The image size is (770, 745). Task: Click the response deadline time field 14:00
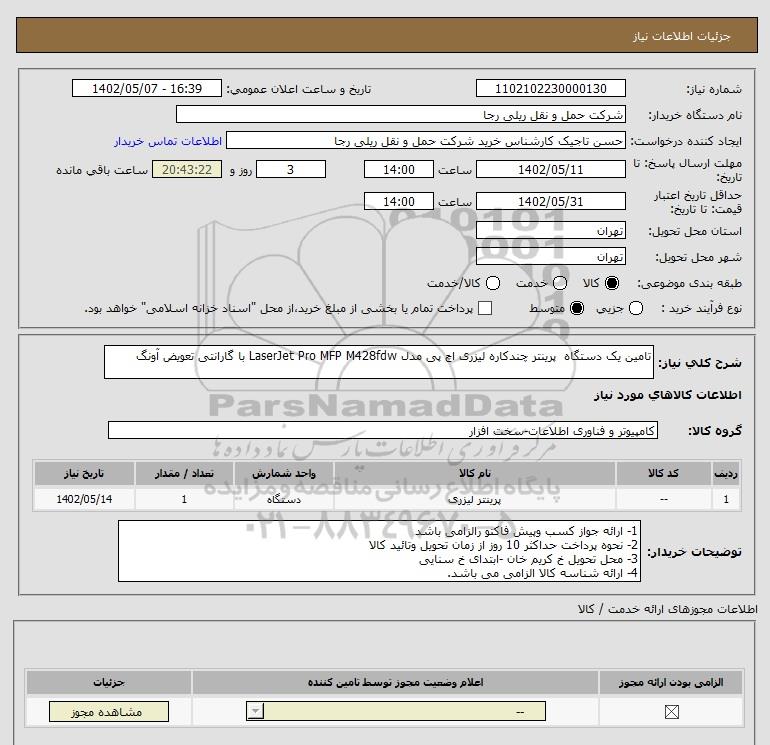click(399, 169)
